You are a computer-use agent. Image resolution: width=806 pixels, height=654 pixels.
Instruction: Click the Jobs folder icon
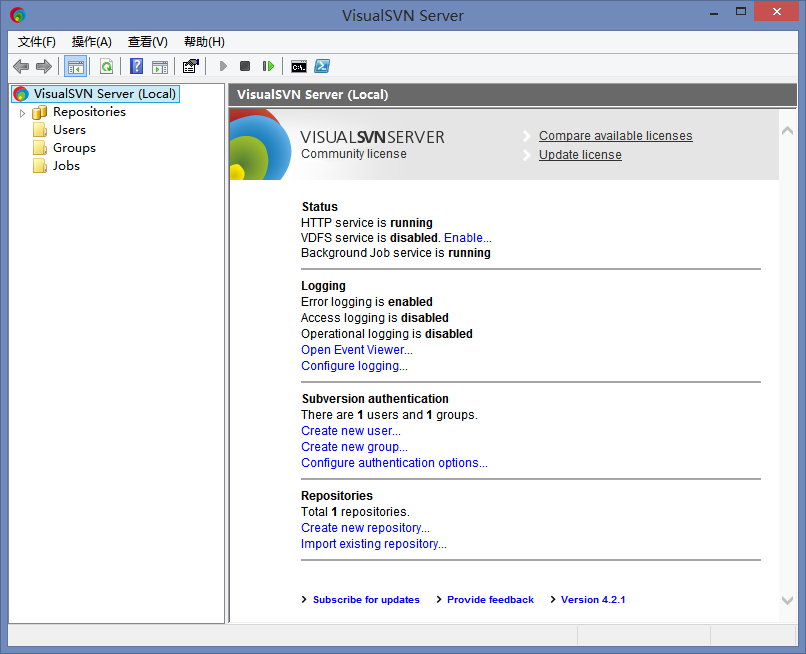(x=40, y=166)
